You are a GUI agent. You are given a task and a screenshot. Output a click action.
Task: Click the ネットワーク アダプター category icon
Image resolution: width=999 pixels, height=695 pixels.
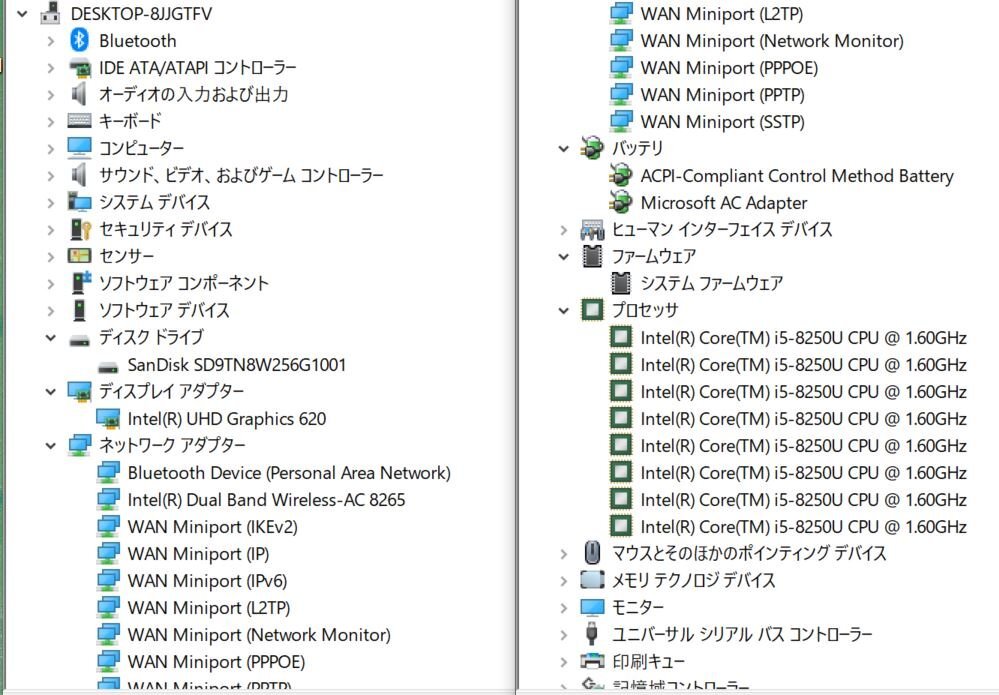[x=79, y=445]
